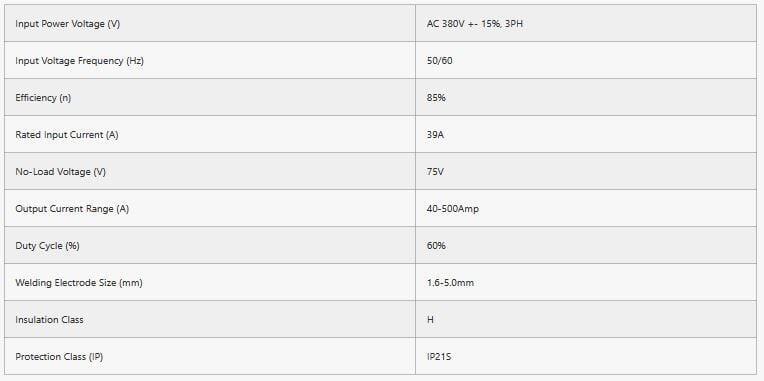Select the AC 380V +- 15%, 3PH value
Viewport: 764px width, 381px height.
tap(475, 23)
